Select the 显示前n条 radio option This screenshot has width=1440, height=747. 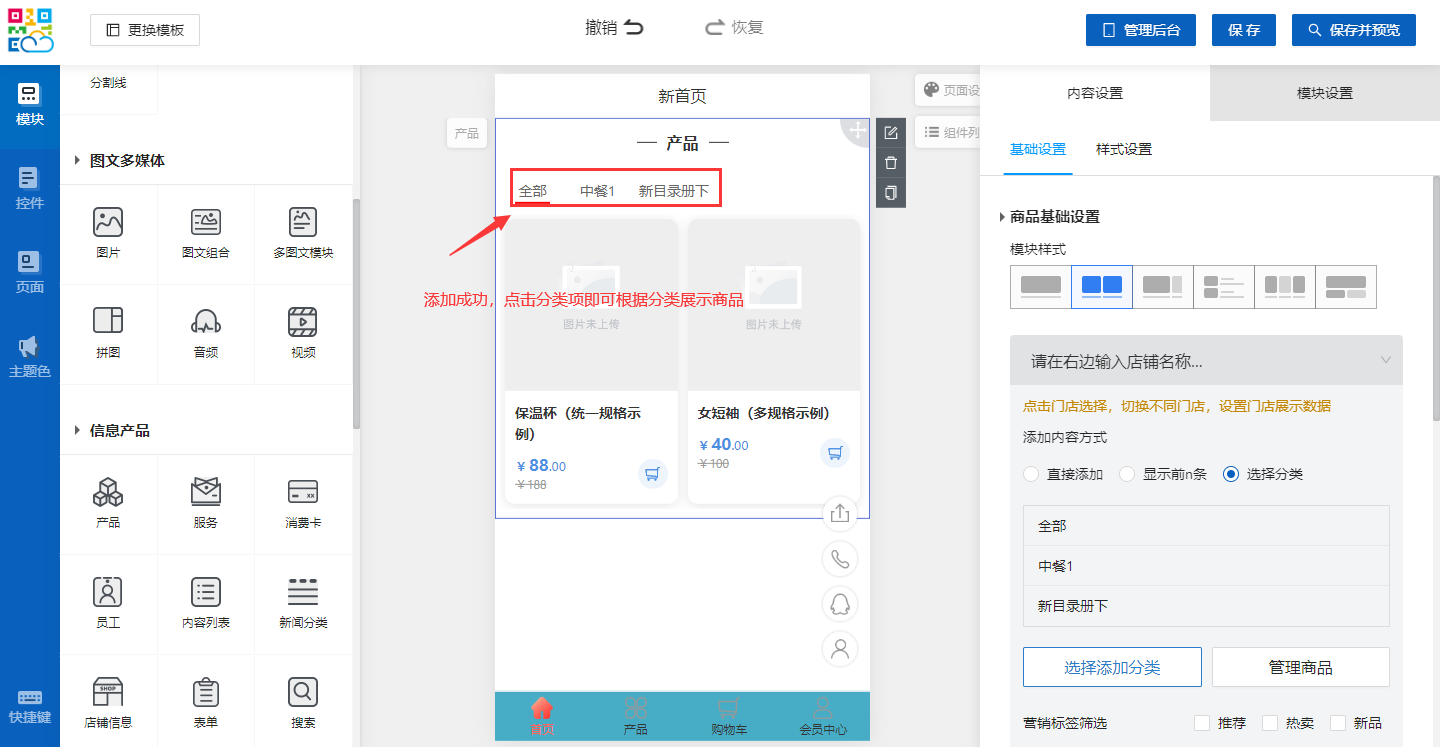1127,474
